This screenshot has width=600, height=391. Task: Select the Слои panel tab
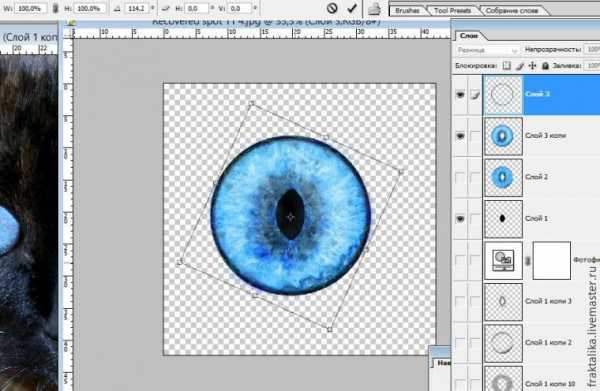(x=469, y=36)
